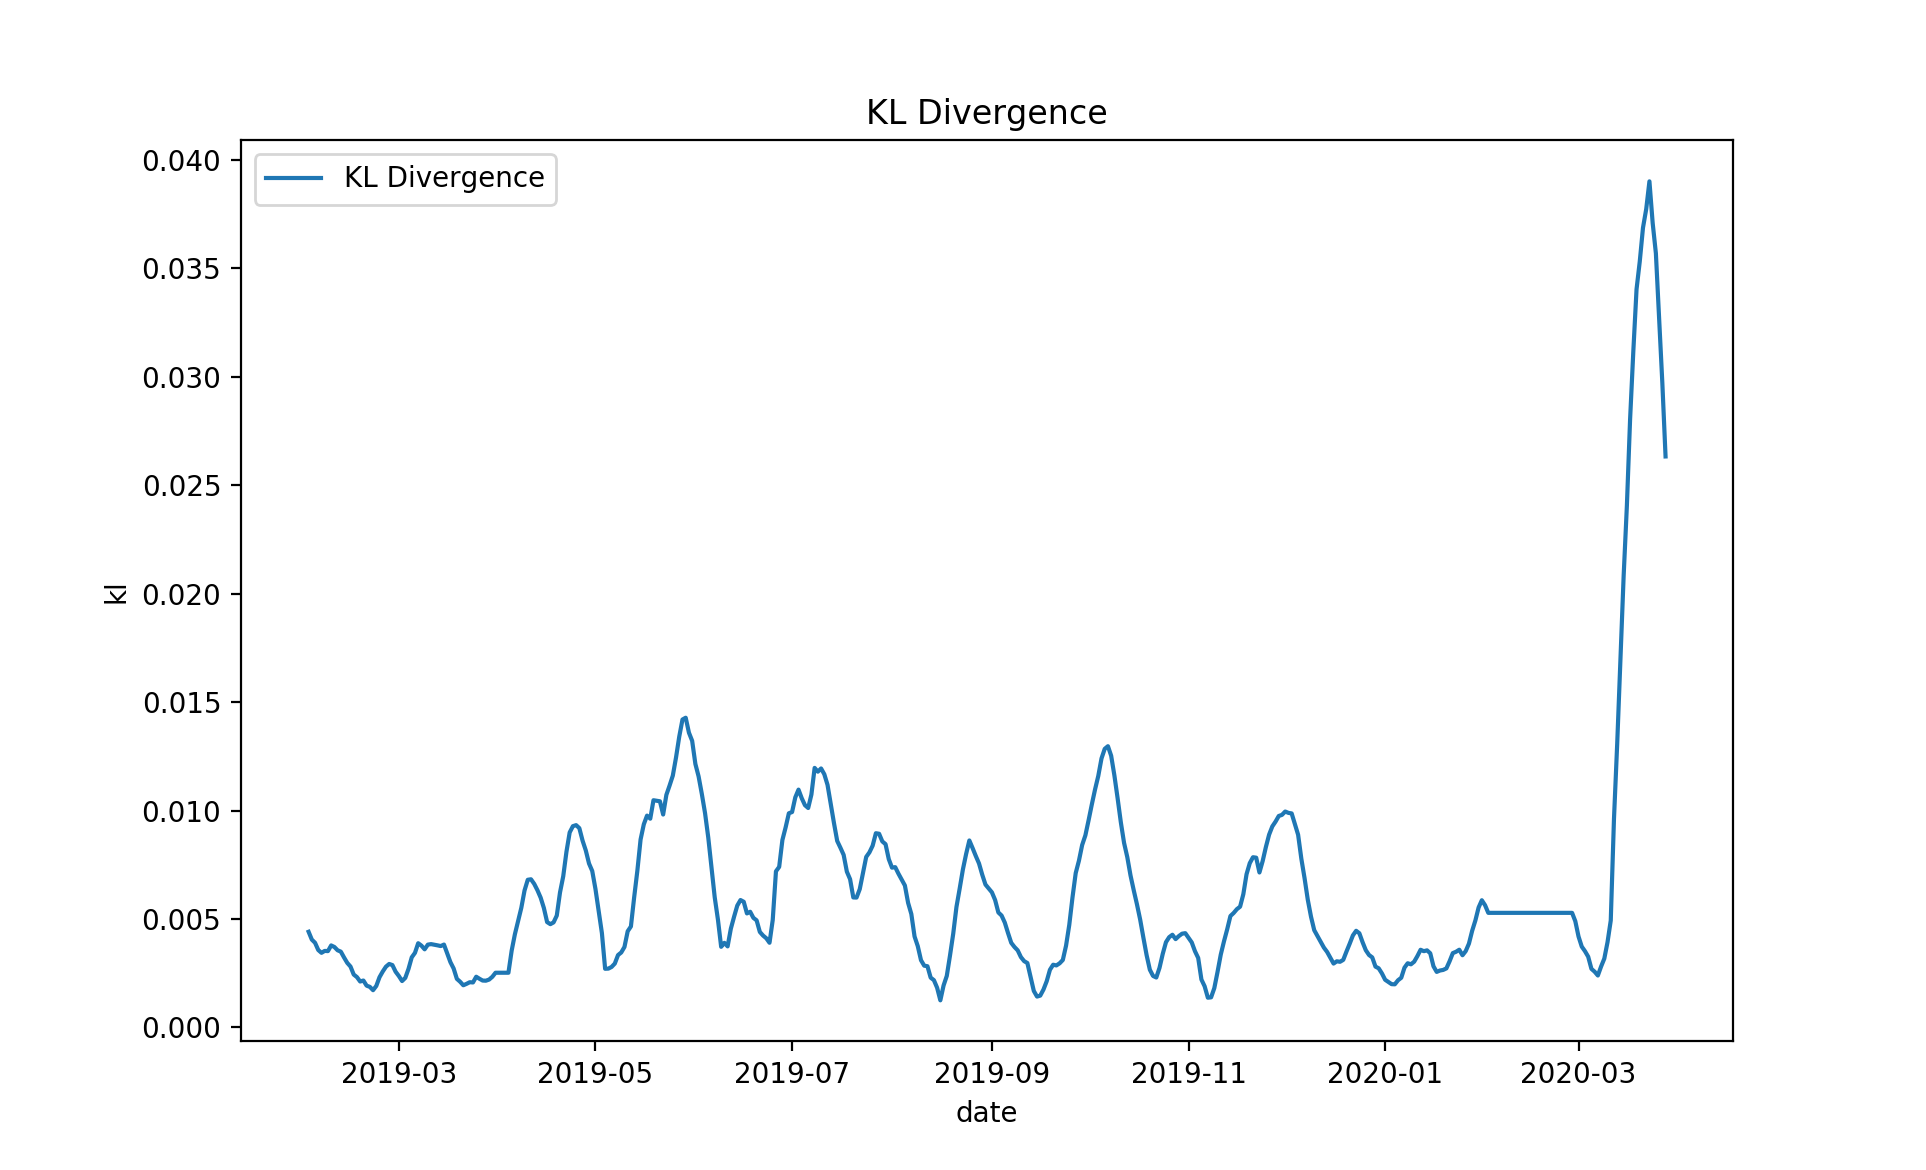Select the 2019-07 x-axis tick label
This screenshot has height=1170, width=1926.
tap(792, 1074)
